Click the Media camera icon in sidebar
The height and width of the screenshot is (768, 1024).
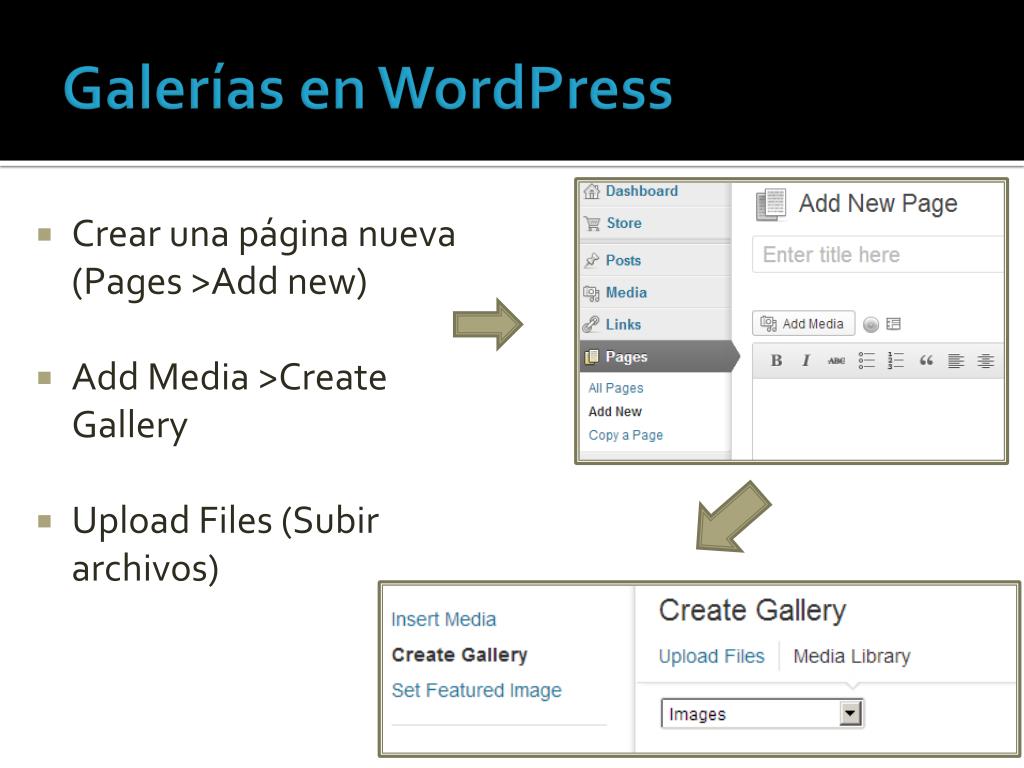coord(592,293)
